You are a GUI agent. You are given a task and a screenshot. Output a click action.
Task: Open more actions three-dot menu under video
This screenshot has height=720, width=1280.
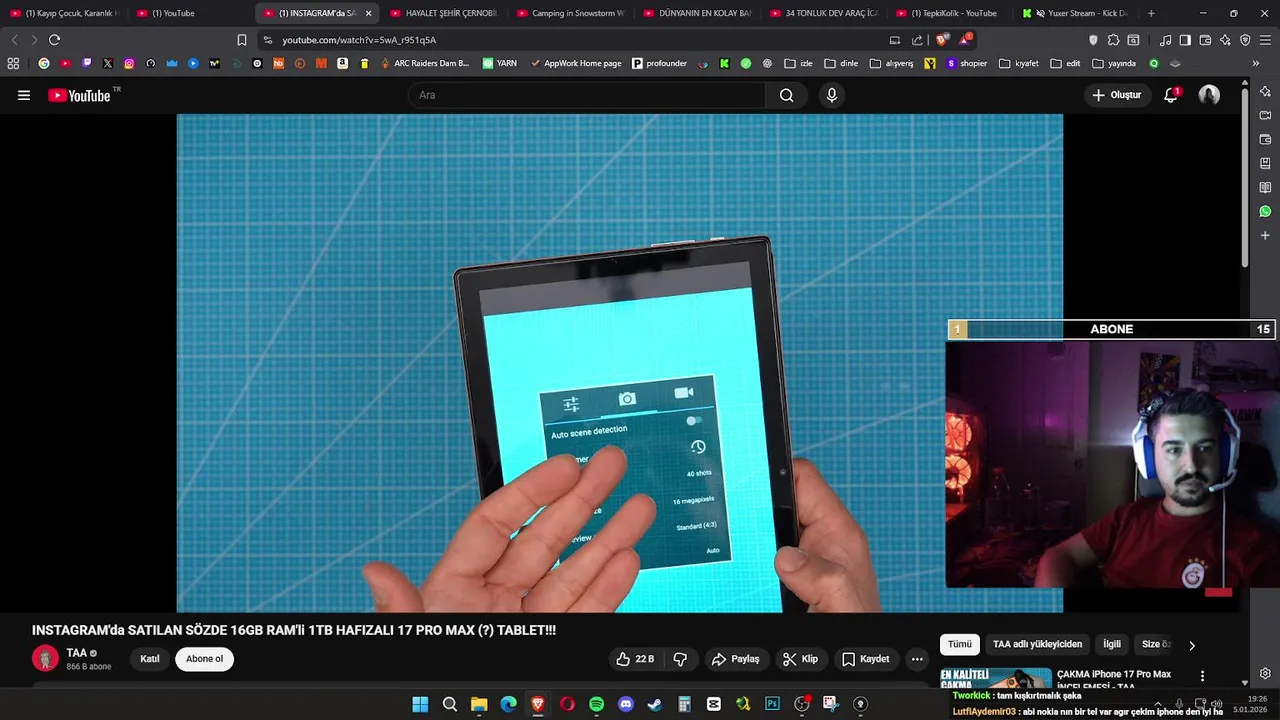point(917,659)
